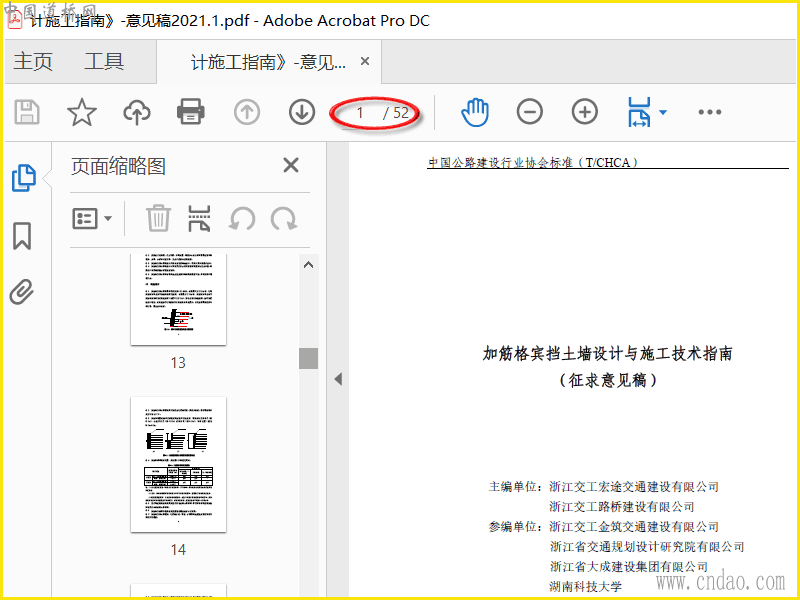
Task: Print the document with printer icon
Action: [x=191, y=112]
